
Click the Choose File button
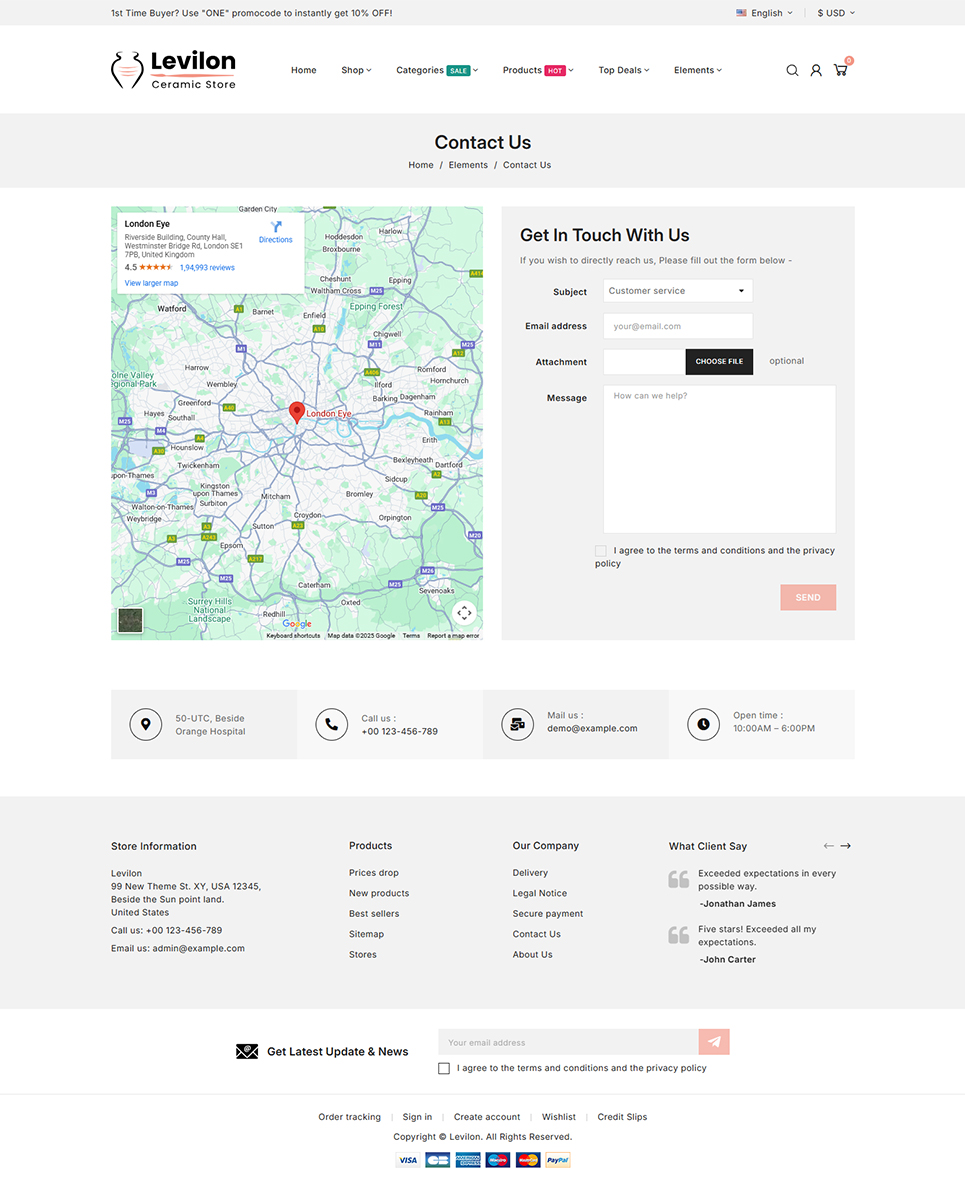[x=719, y=362]
